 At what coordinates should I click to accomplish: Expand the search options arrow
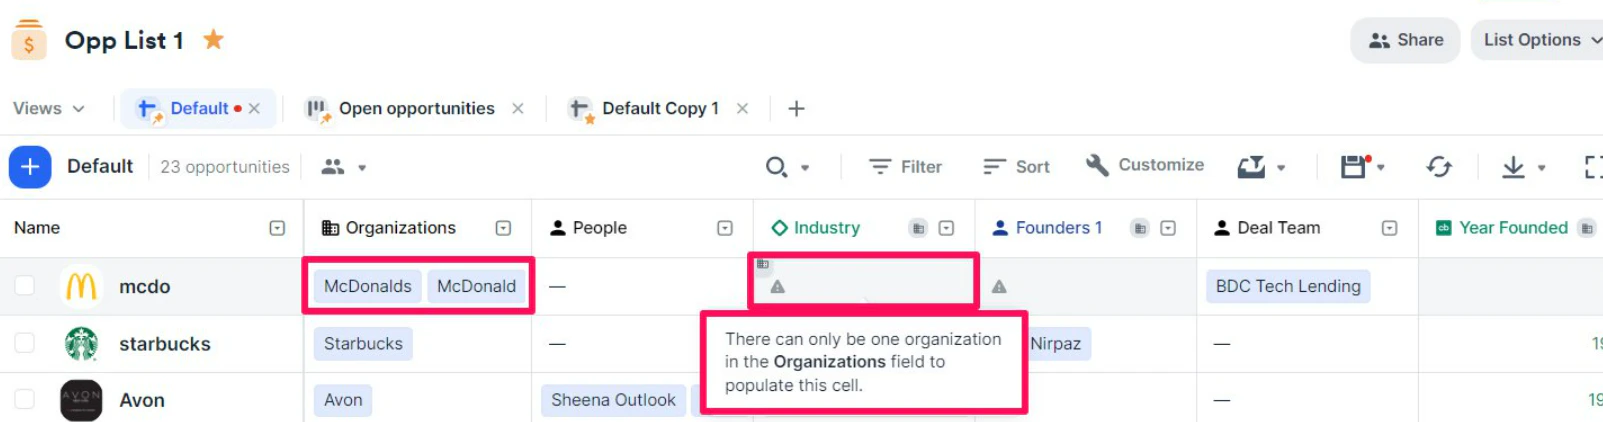point(805,168)
